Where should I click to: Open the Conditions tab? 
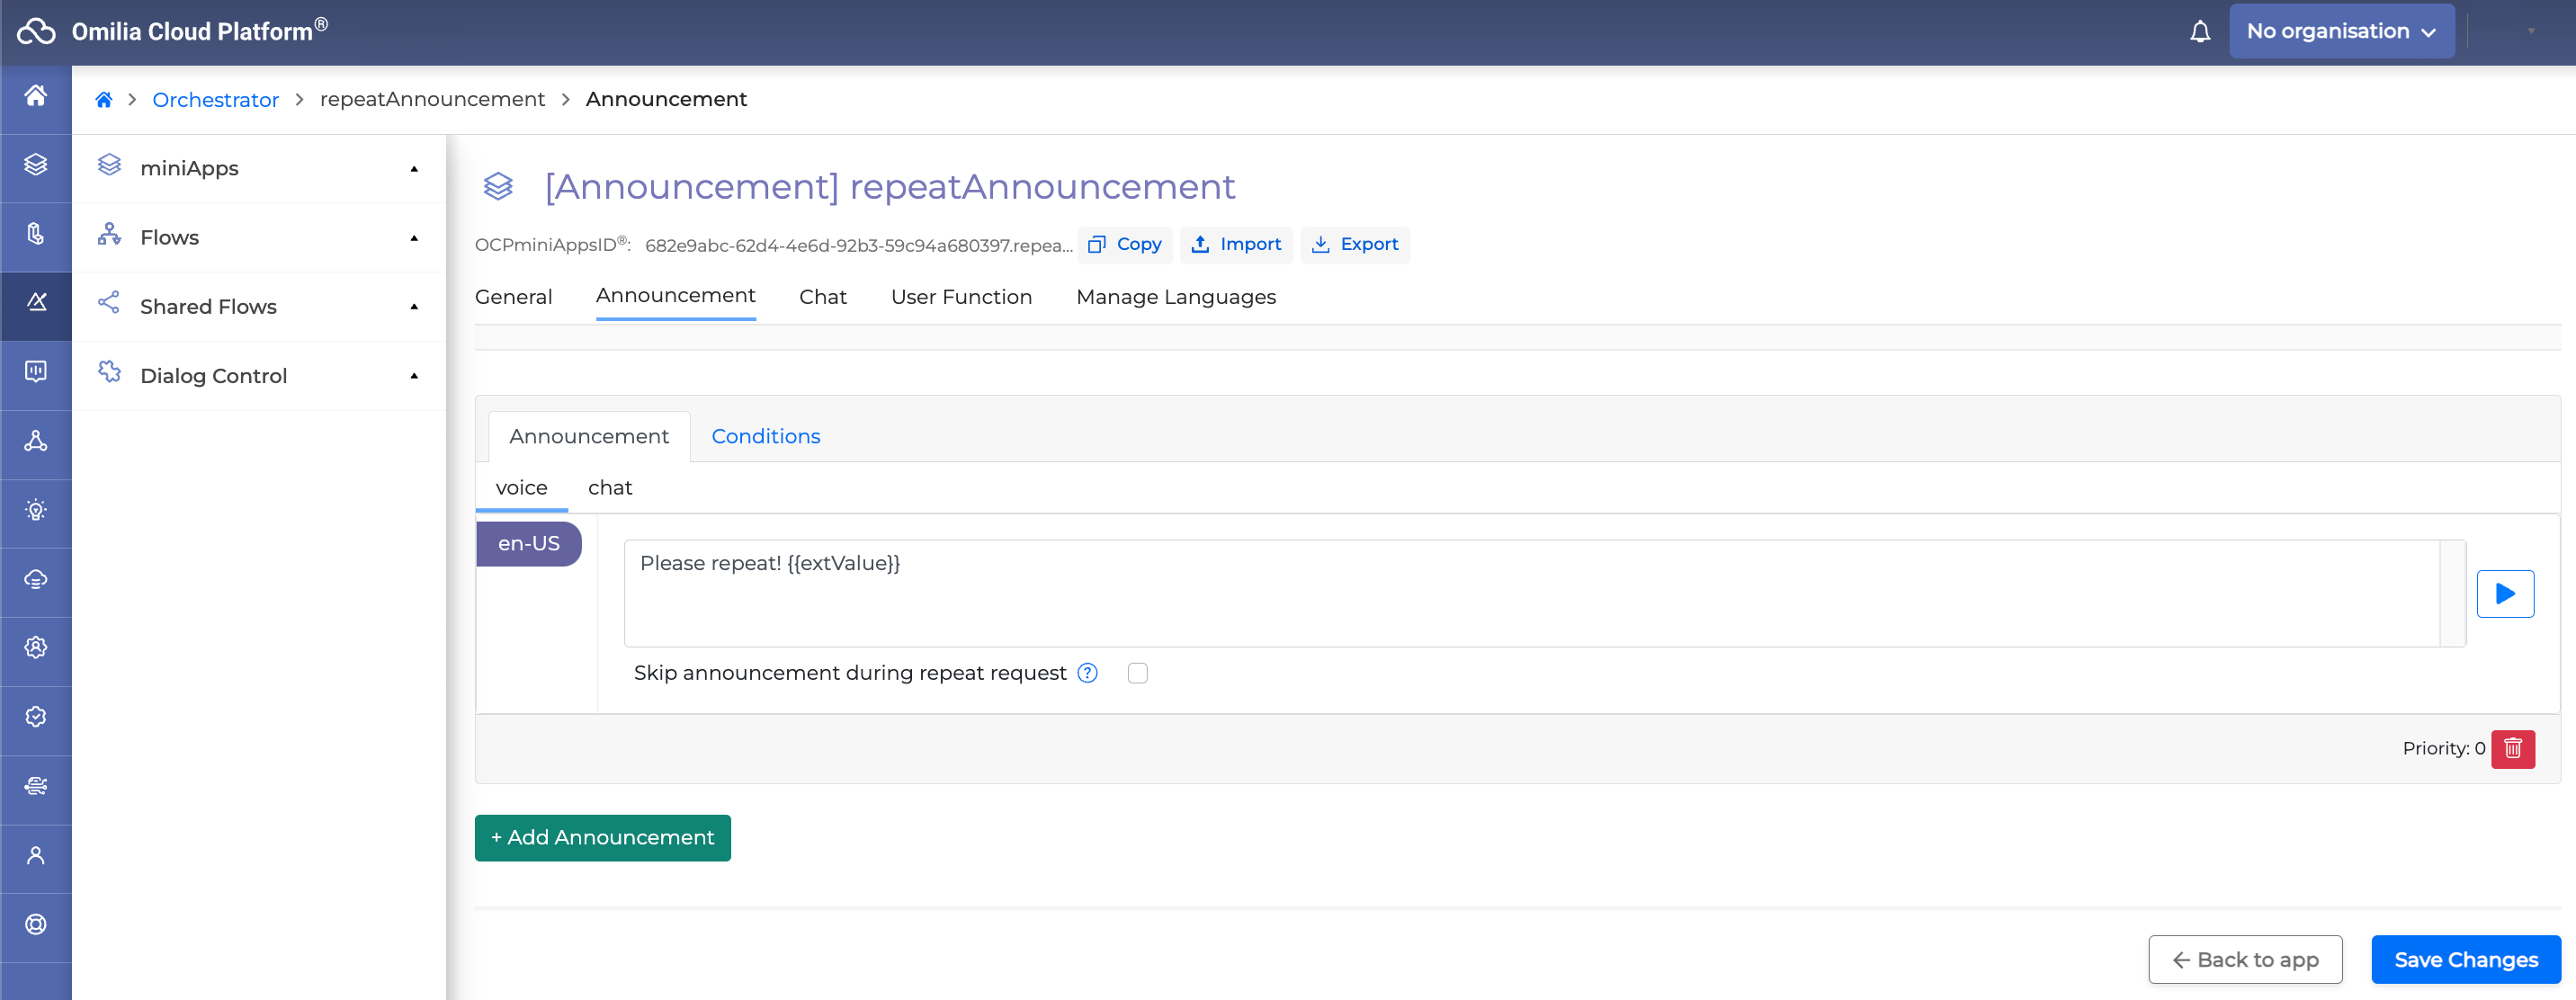(765, 437)
